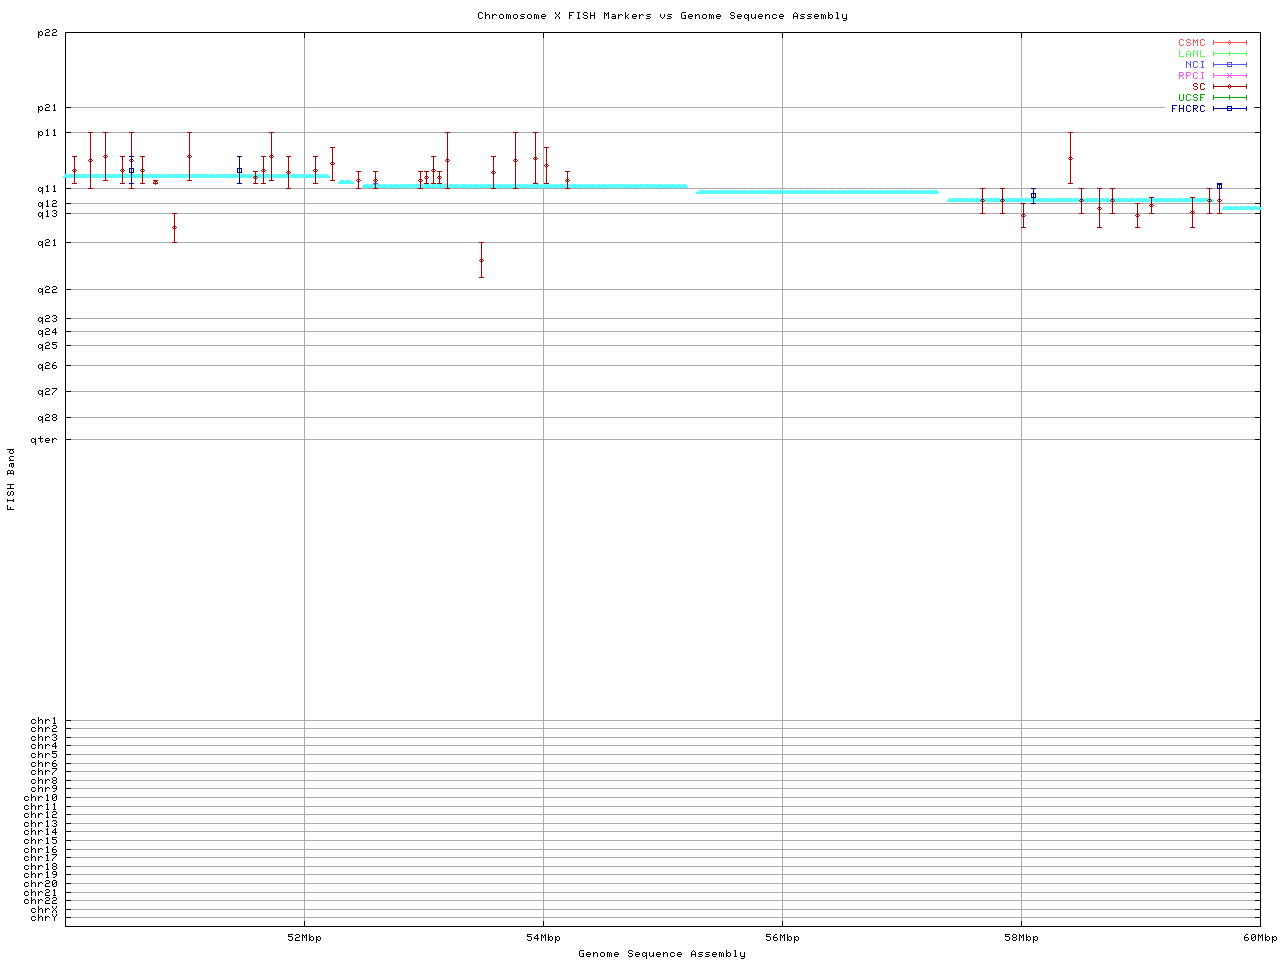The image size is (1280, 960).
Task: Click the cyan bar between 56Mbp and 57Mbp
Action: [x=816, y=191]
